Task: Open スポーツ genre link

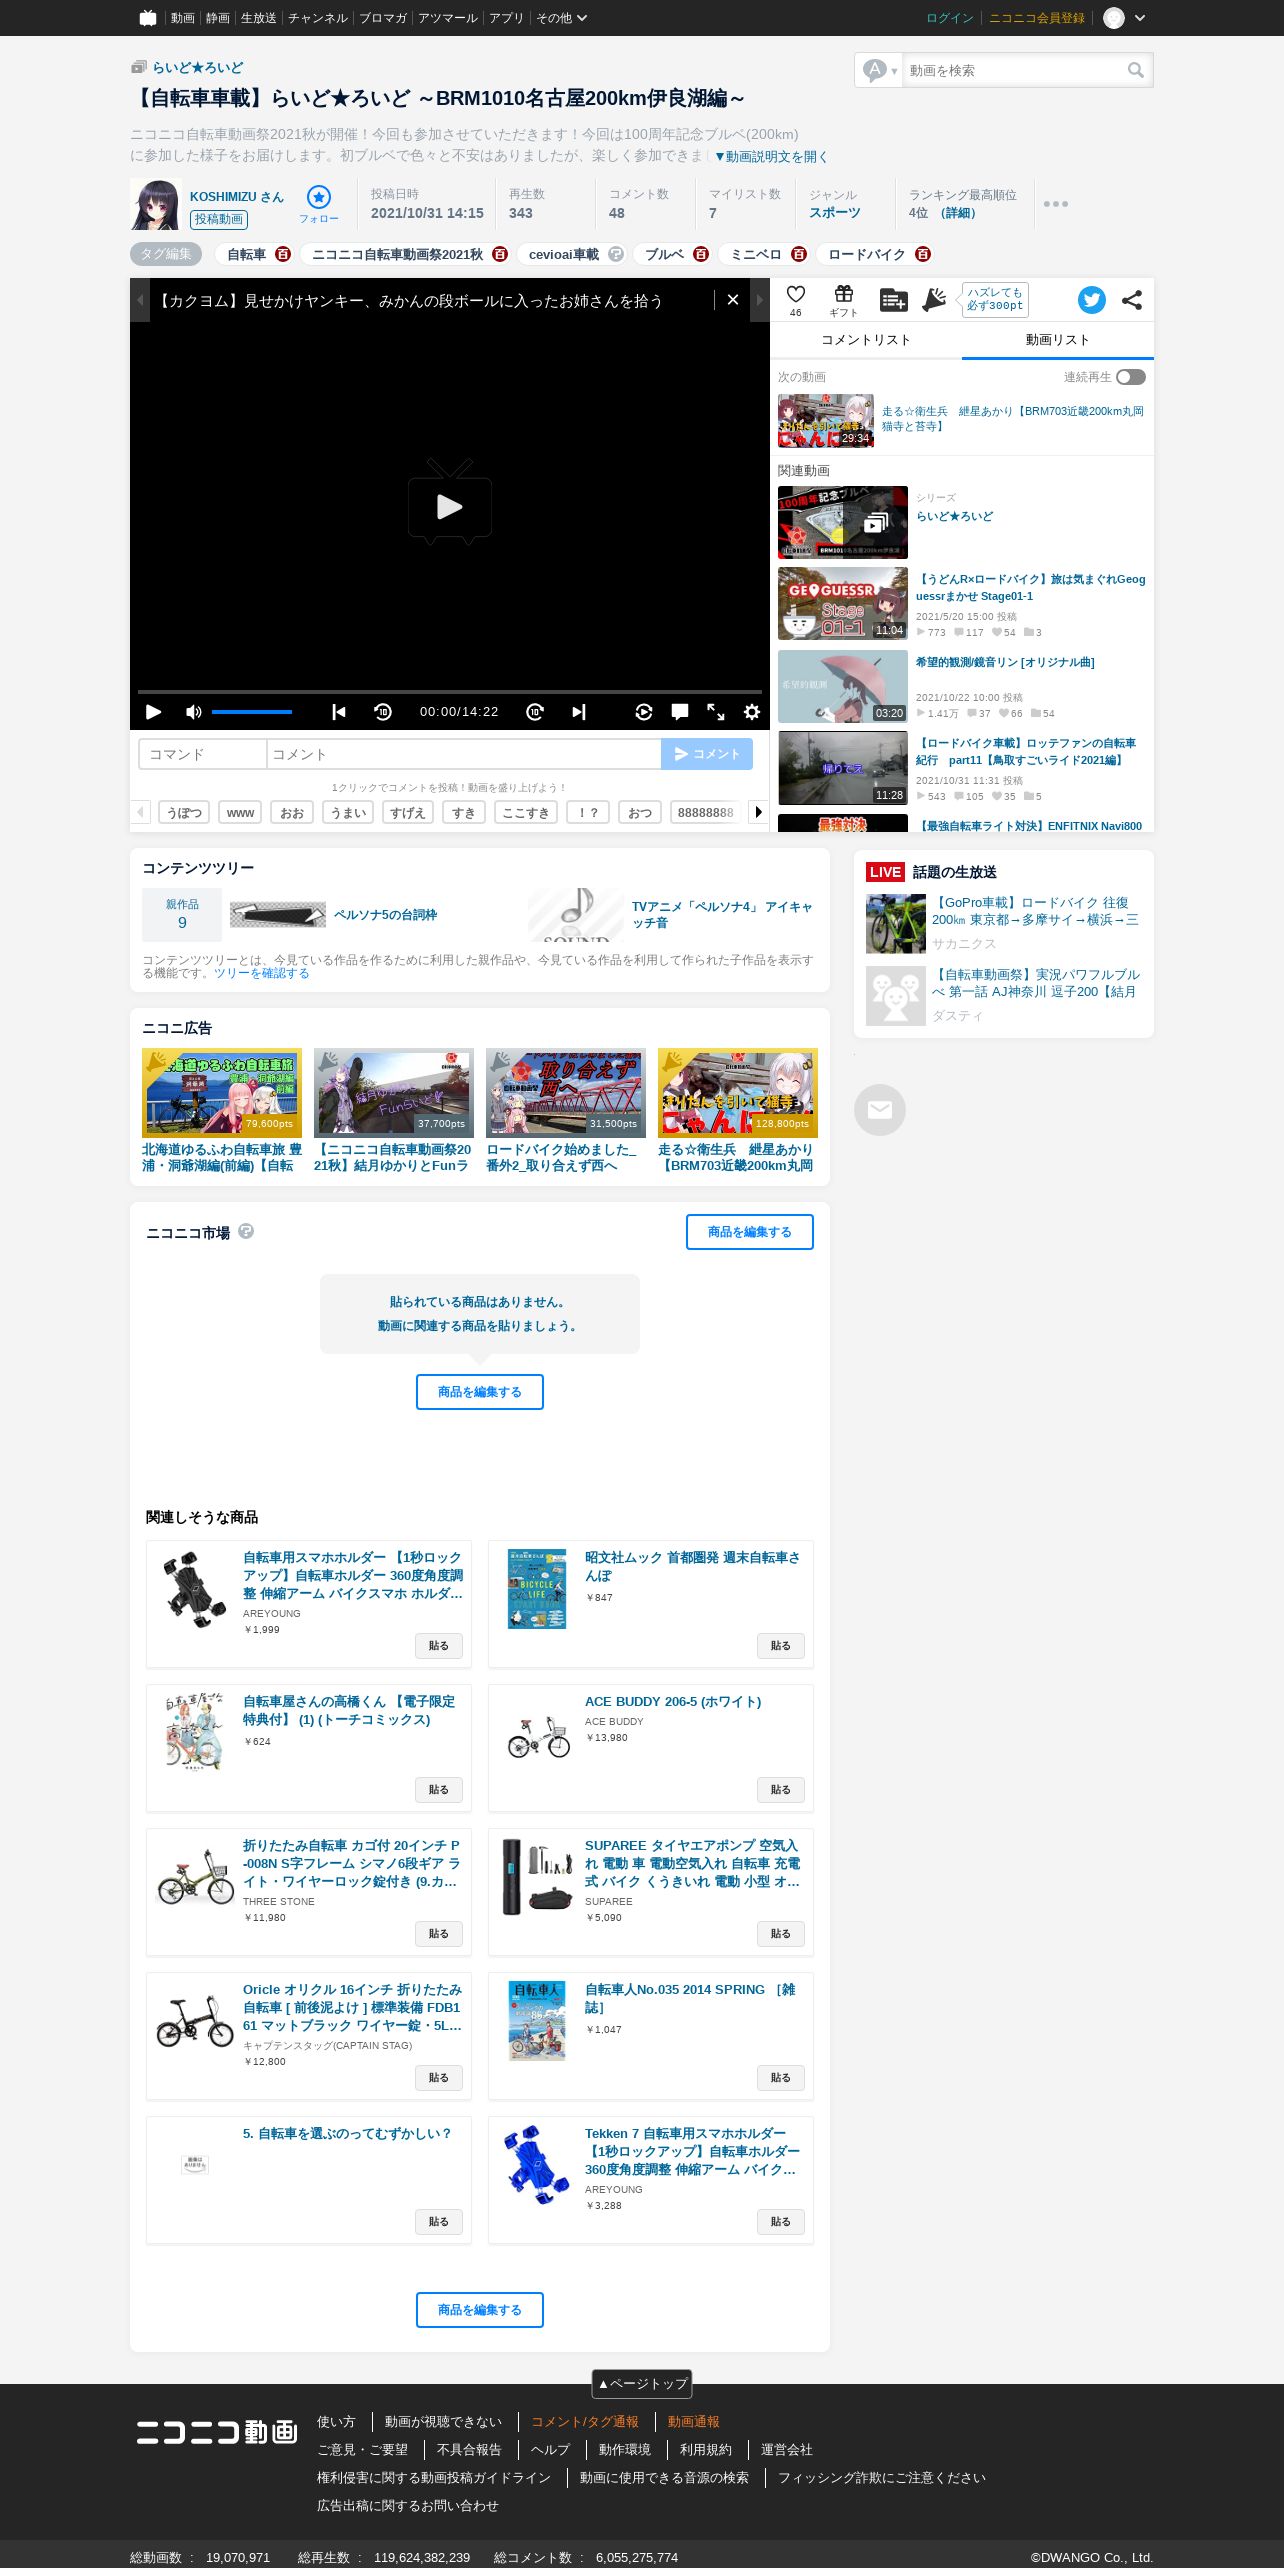Action: [835, 213]
